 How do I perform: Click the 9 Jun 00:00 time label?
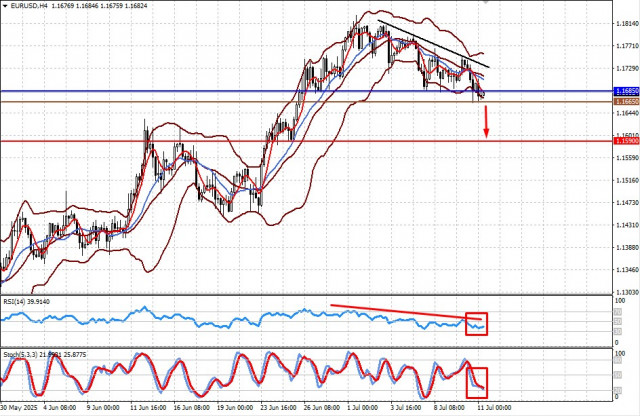103,407
